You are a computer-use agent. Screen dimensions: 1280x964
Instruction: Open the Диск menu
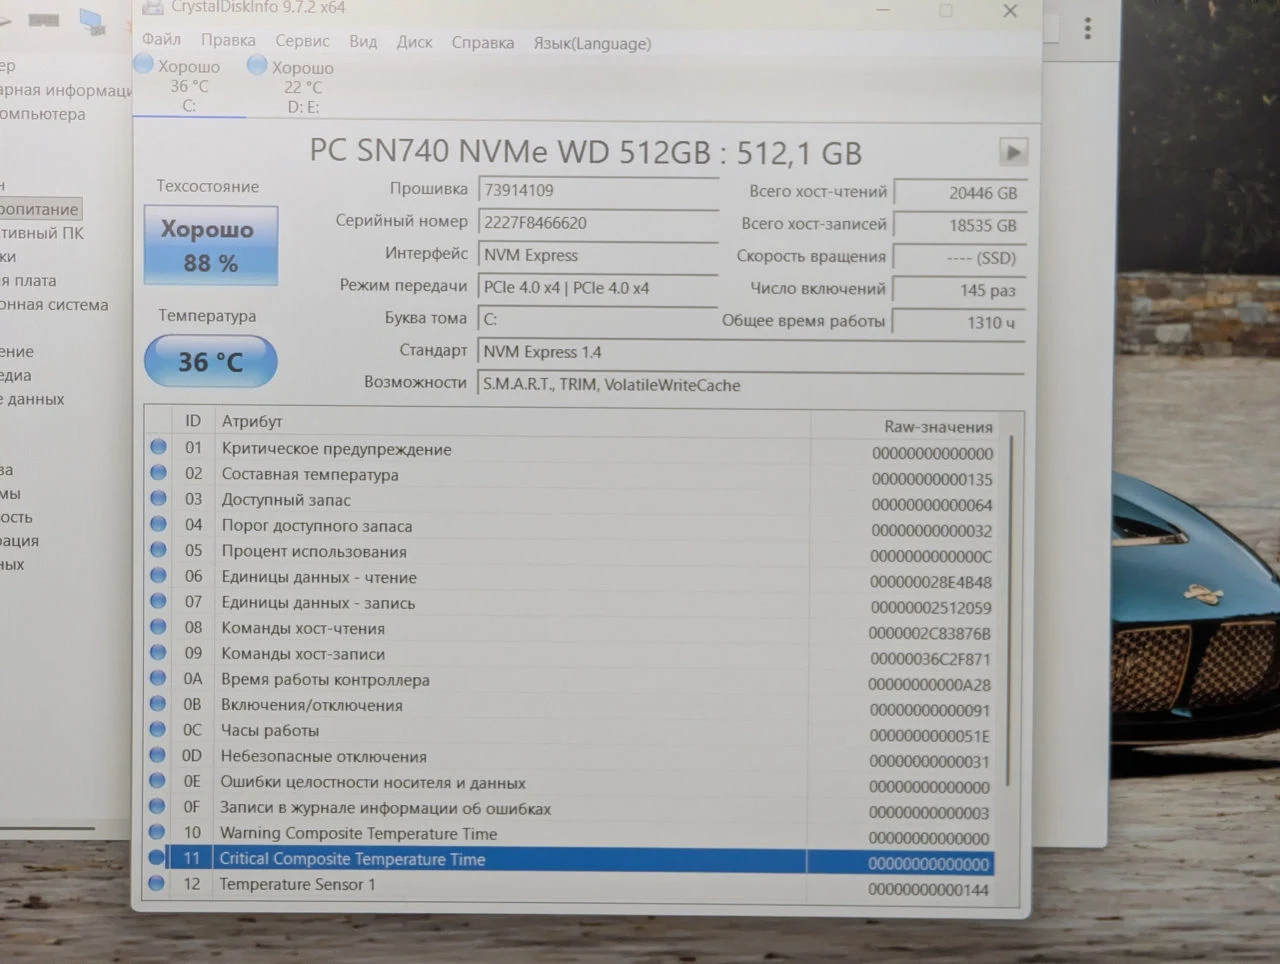[414, 42]
